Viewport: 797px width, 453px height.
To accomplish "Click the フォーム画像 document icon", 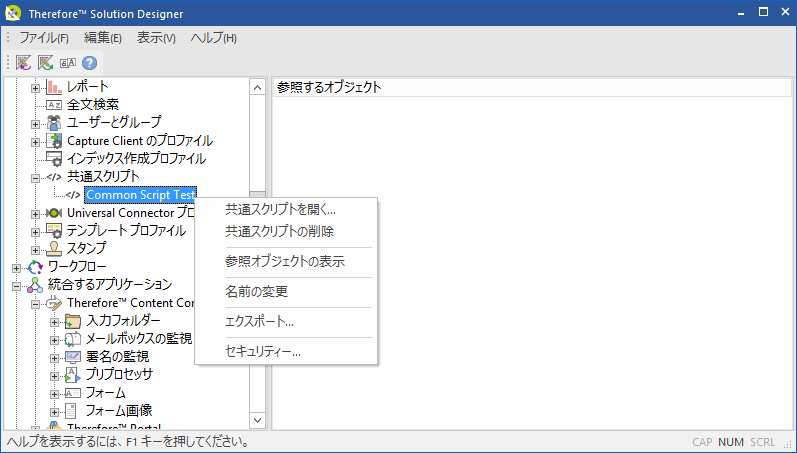I will coord(72,411).
